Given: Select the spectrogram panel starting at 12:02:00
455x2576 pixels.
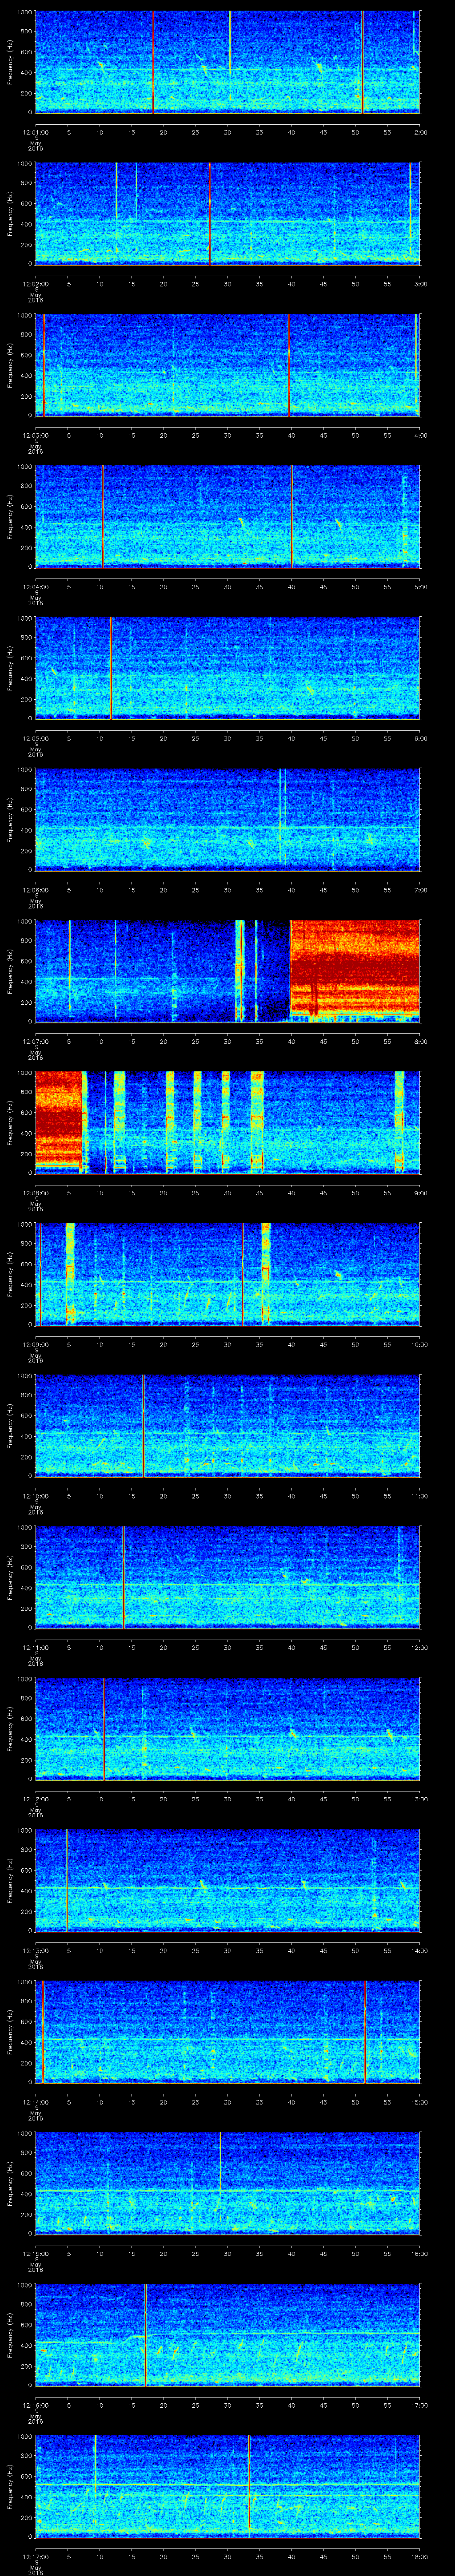Looking at the screenshot, I should click(x=227, y=213).
